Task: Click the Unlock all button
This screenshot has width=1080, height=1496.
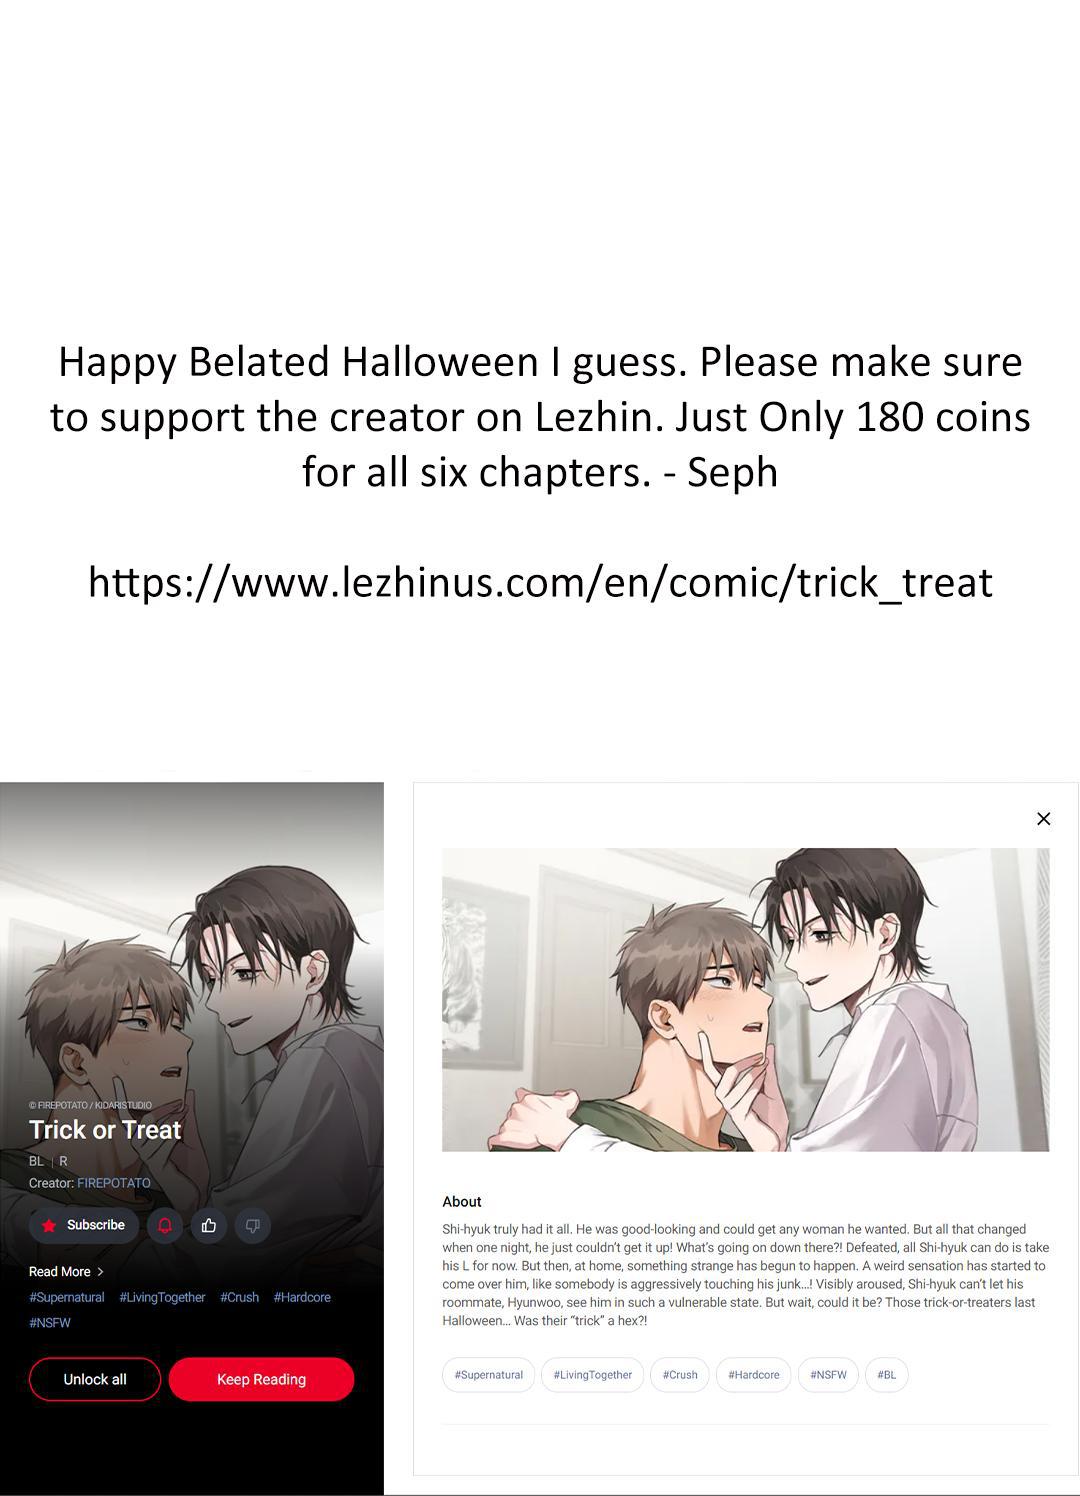Action: click(95, 1379)
